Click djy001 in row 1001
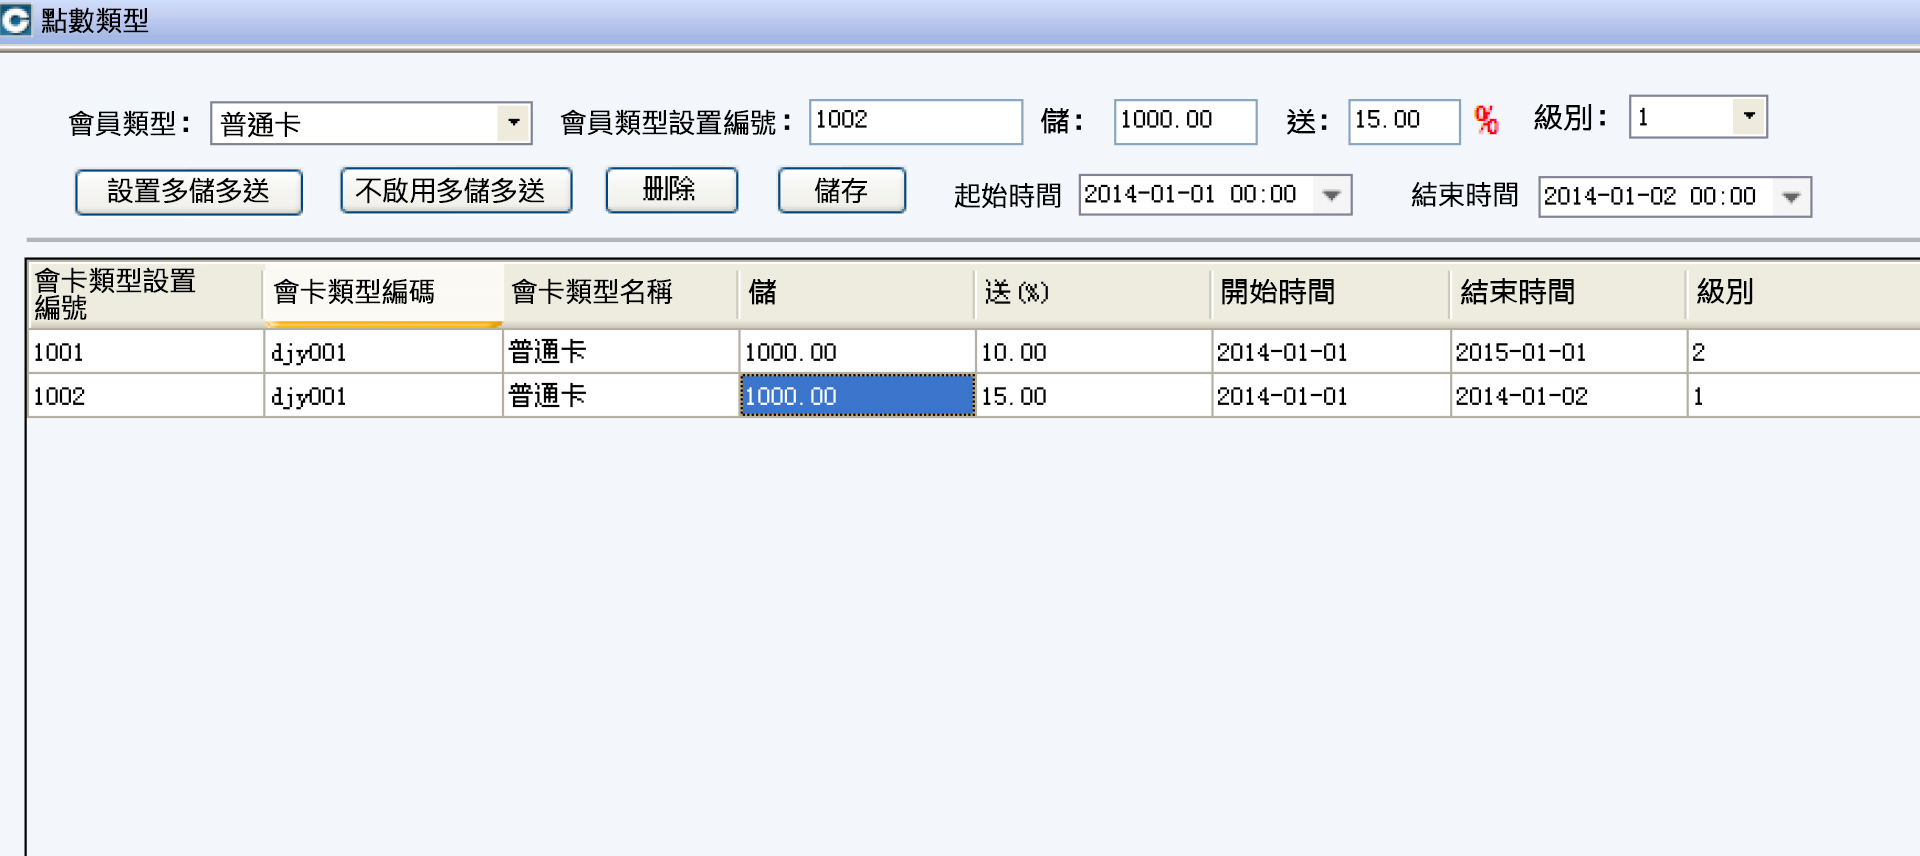The height and width of the screenshot is (856, 1920). tap(383, 352)
